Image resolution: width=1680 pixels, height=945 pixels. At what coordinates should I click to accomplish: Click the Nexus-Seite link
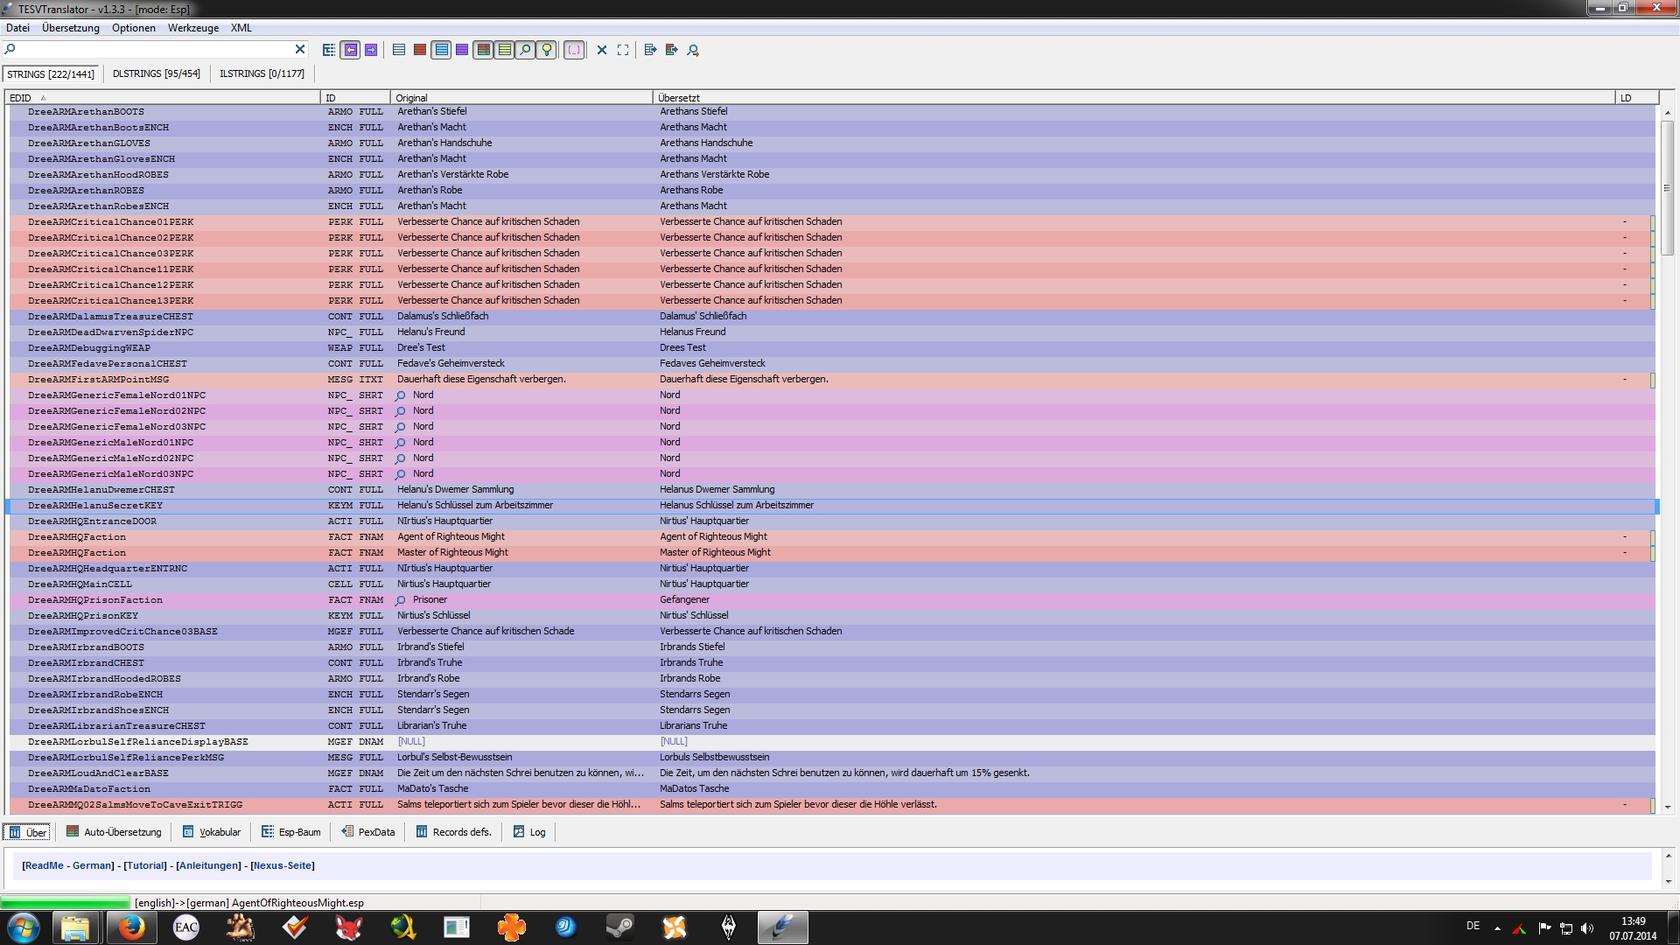pos(282,866)
